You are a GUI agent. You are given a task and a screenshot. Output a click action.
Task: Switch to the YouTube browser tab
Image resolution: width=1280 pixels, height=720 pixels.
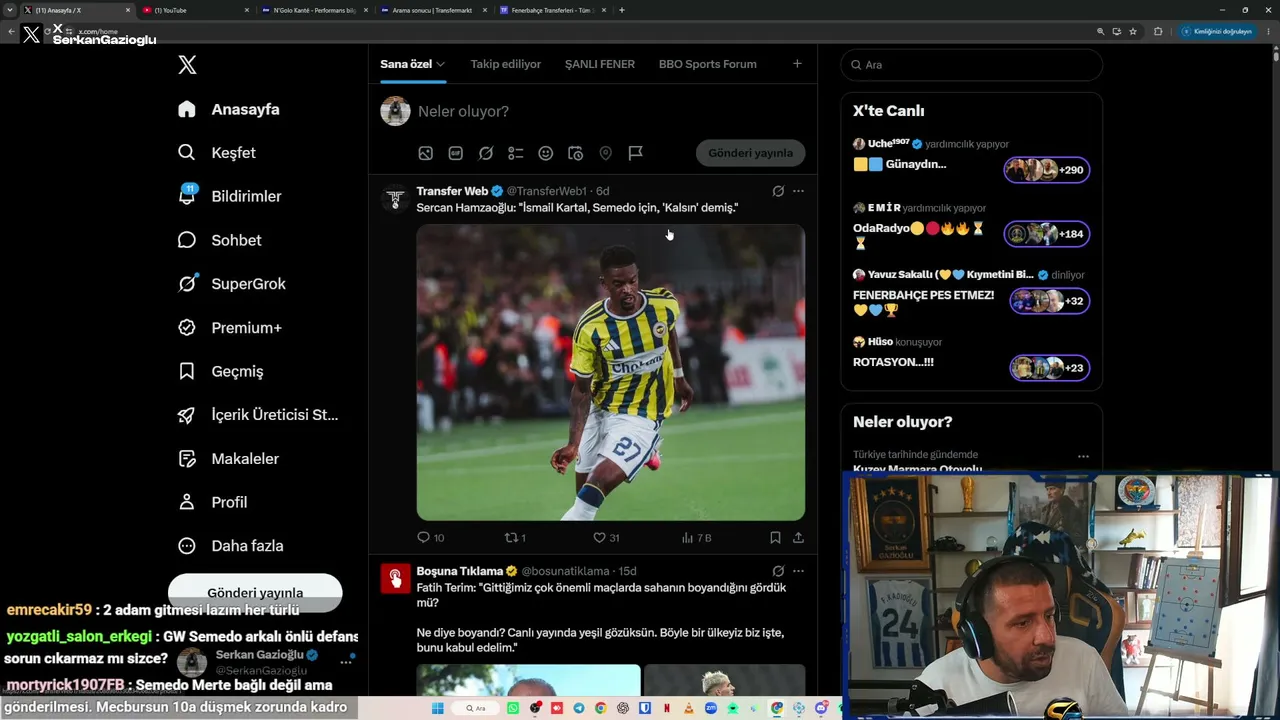tap(196, 10)
